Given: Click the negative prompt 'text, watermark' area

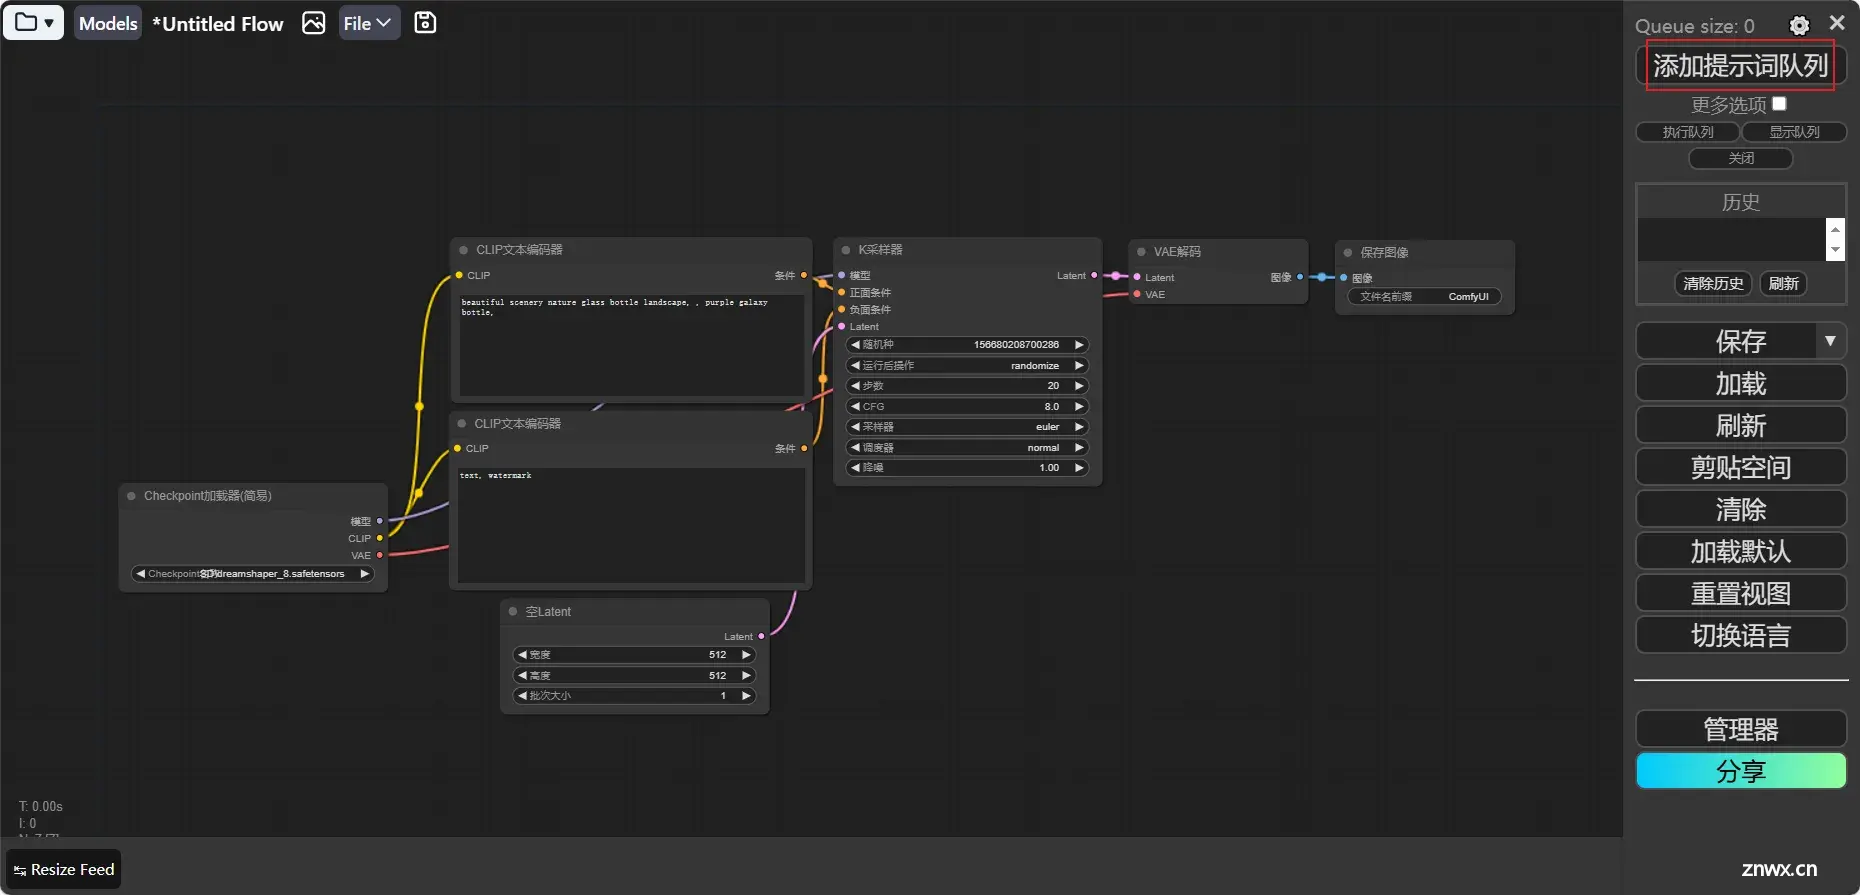Looking at the screenshot, I should [631, 525].
